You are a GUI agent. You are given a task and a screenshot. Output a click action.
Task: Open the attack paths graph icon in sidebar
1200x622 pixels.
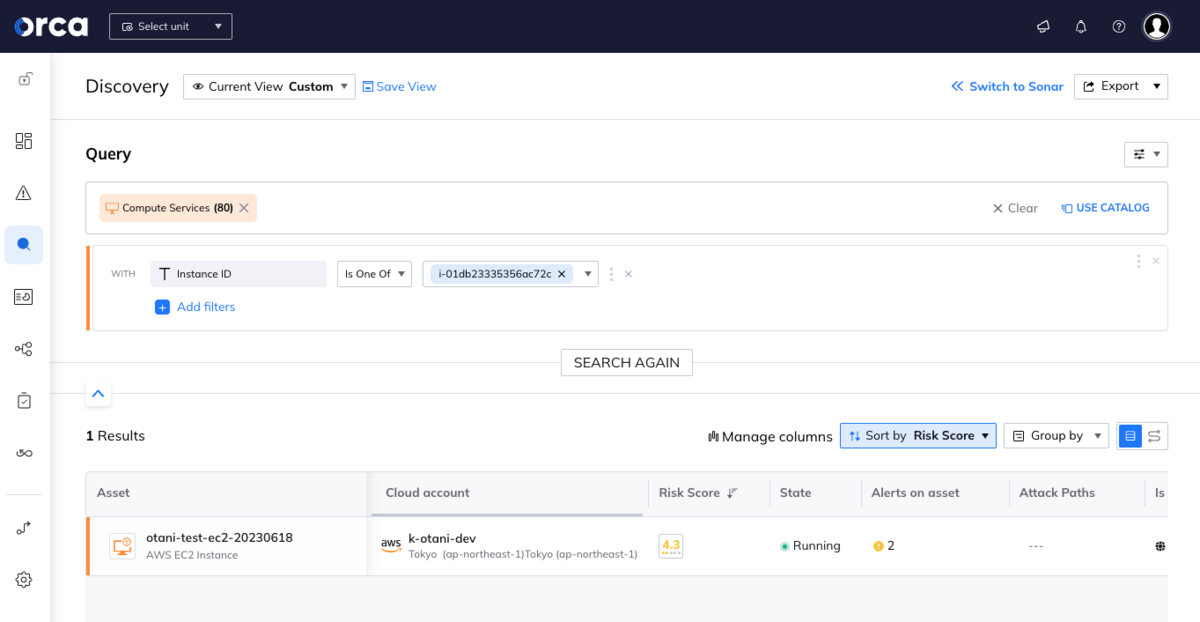point(24,349)
